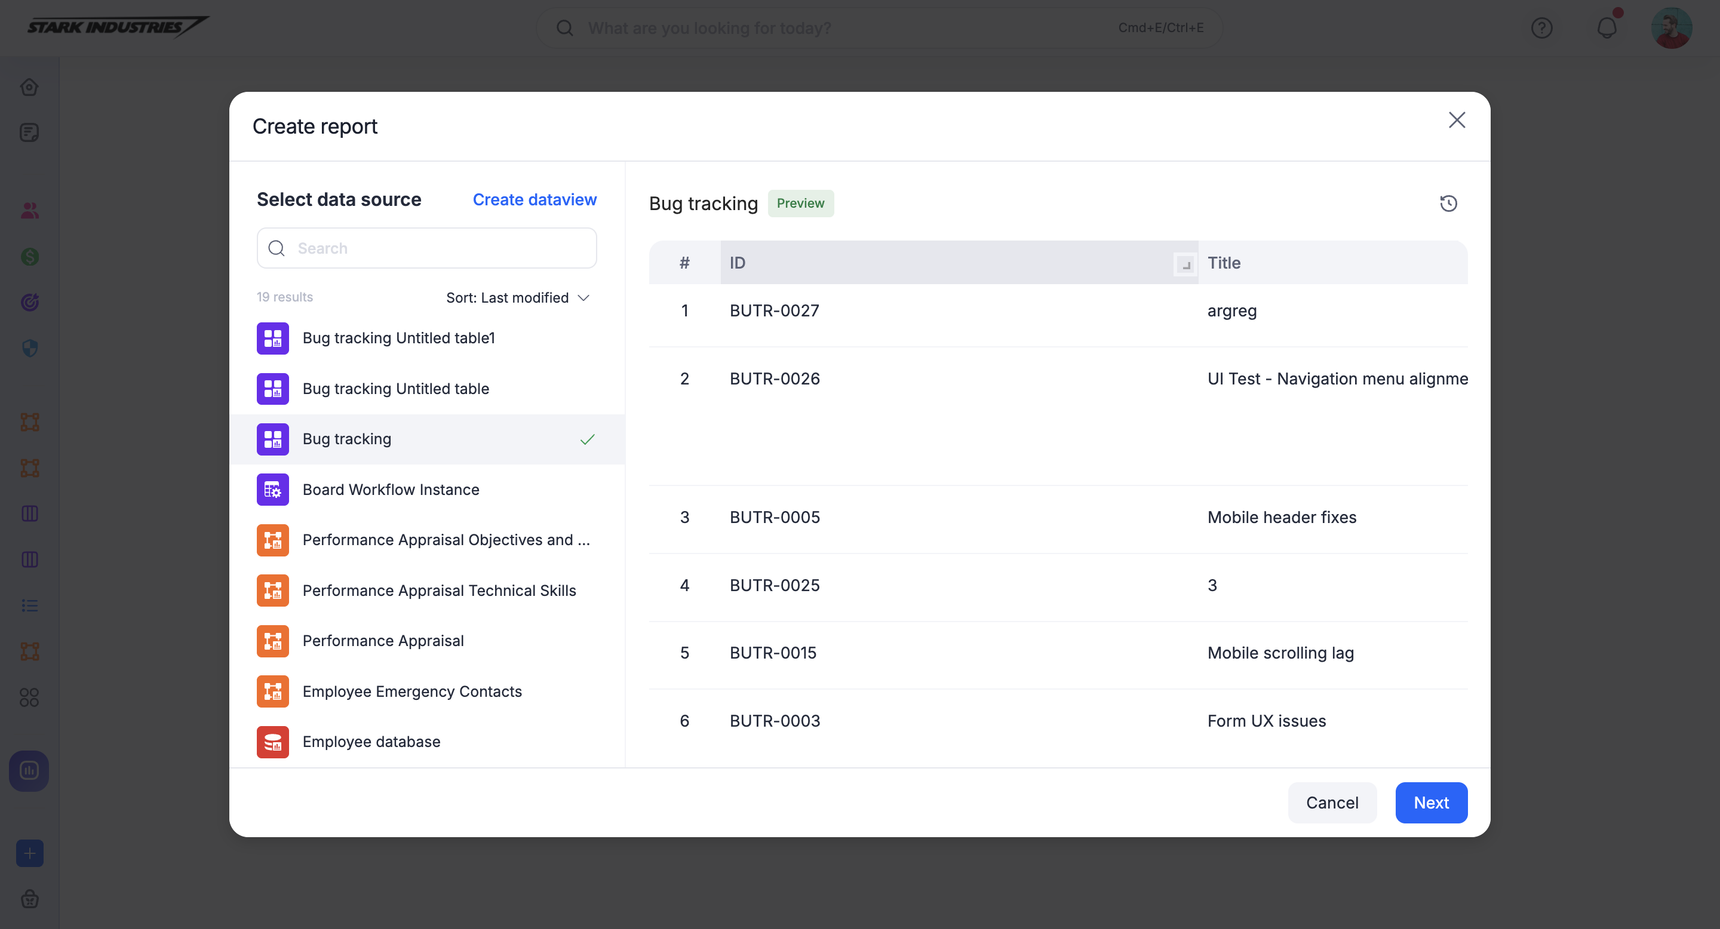Open the Sort: Last modified dropdown
The image size is (1720, 929).
517,298
